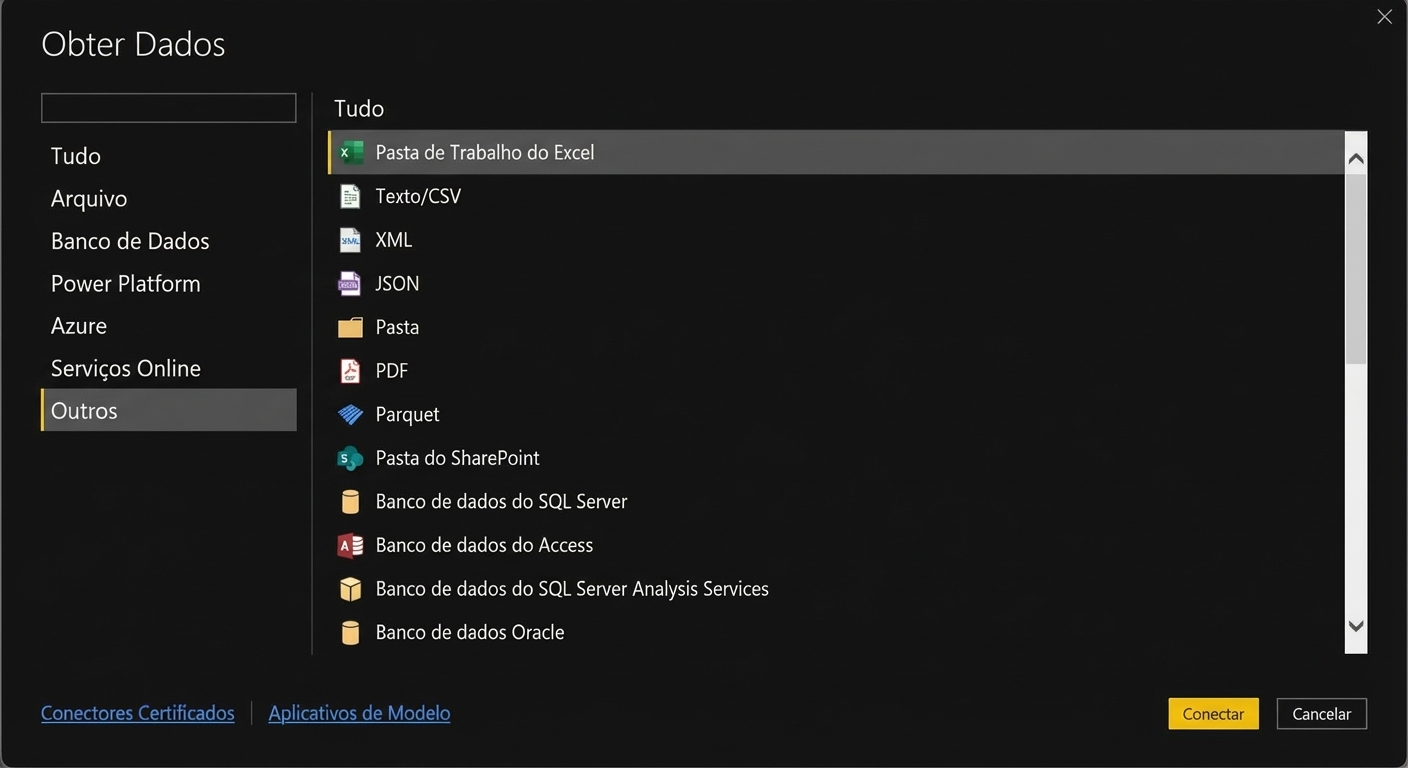
Task: Click the connector search box
Action: pyautogui.click(x=168, y=108)
